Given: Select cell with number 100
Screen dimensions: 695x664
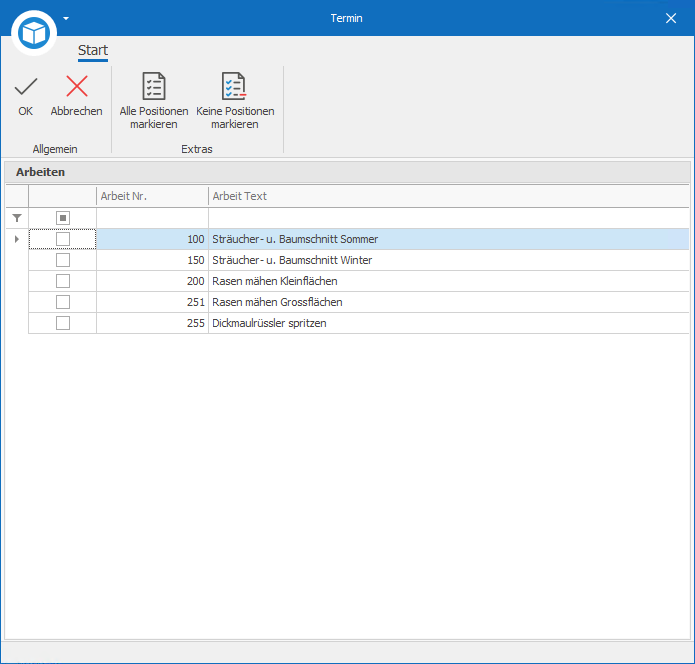Looking at the screenshot, I should point(152,239).
